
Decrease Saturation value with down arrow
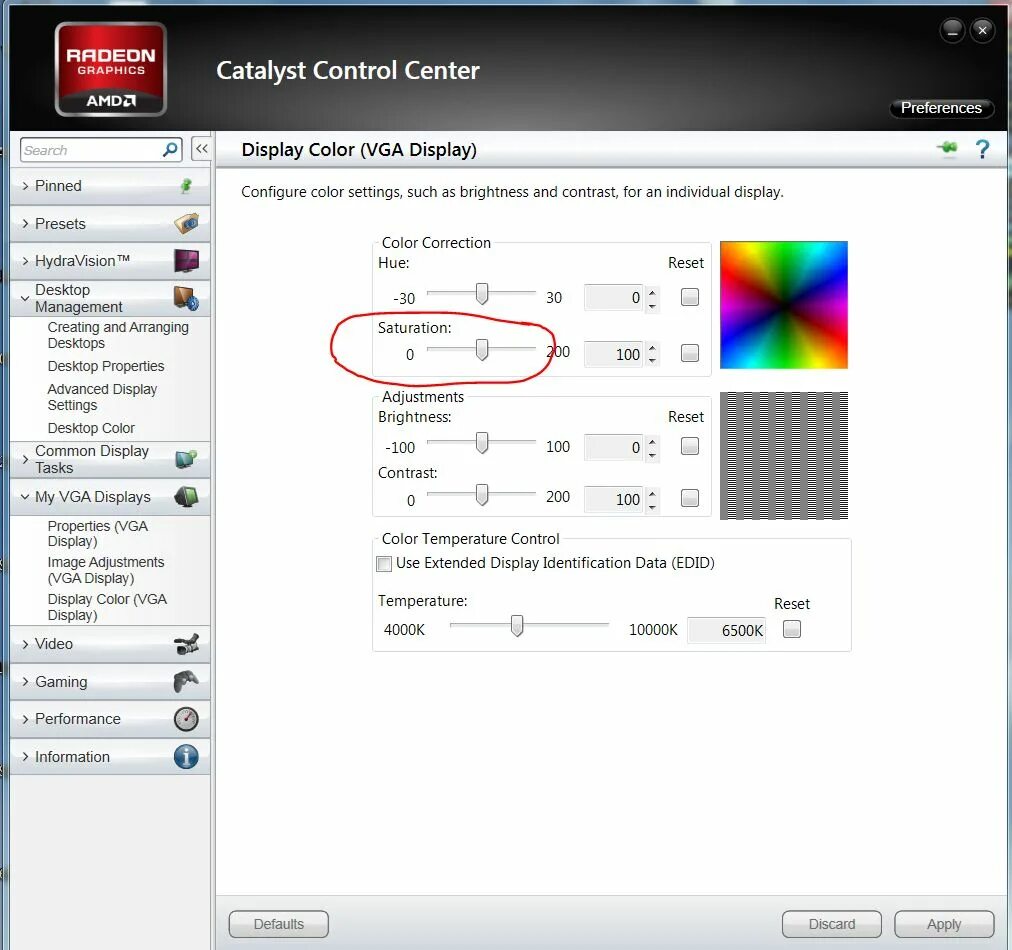click(652, 360)
